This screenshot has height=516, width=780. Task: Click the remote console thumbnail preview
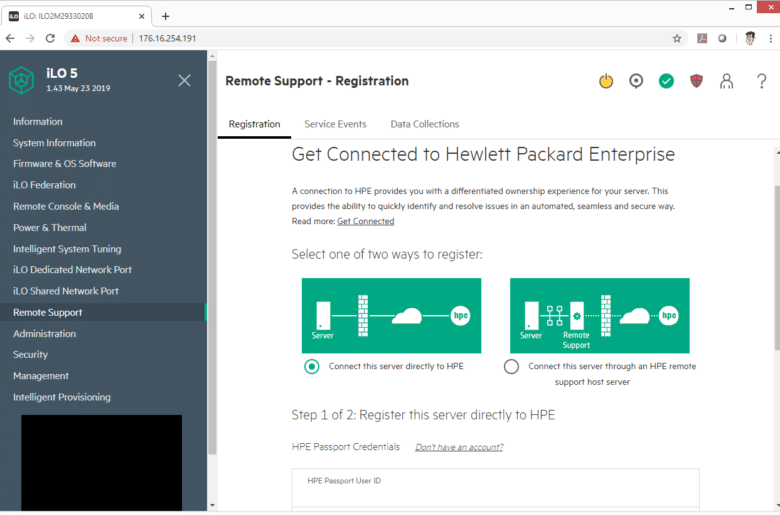coord(101,463)
